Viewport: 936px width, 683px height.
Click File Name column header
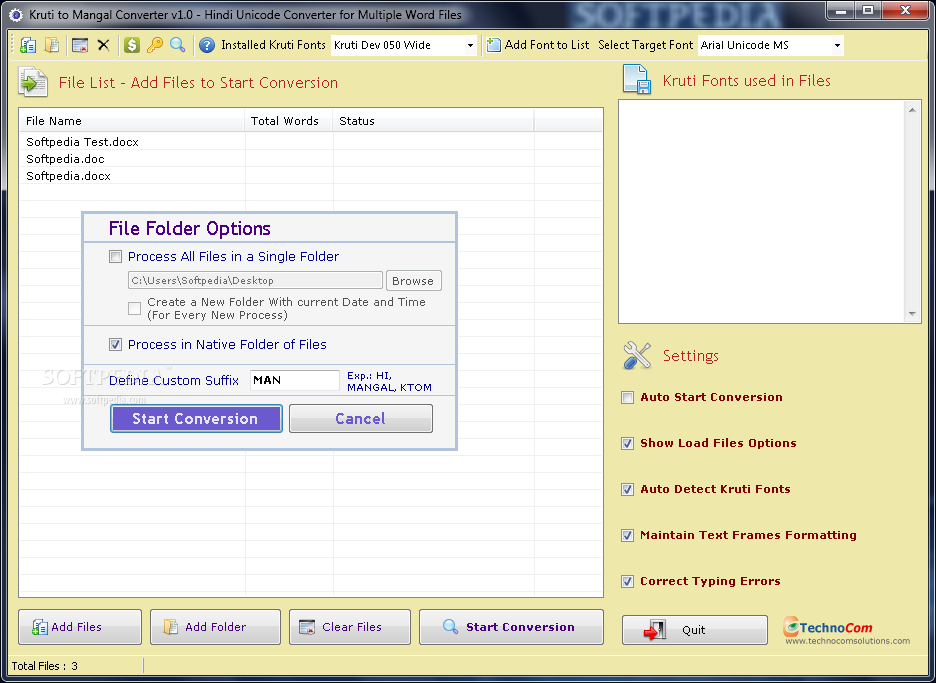[x=132, y=121]
